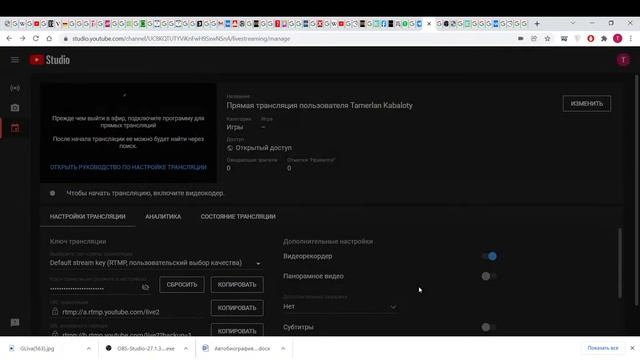Image resolution: width=640 pixels, height=360 pixels.
Task: Click the Сбросить stream key button
Action: pyautogui.click(x=182, y=284)
